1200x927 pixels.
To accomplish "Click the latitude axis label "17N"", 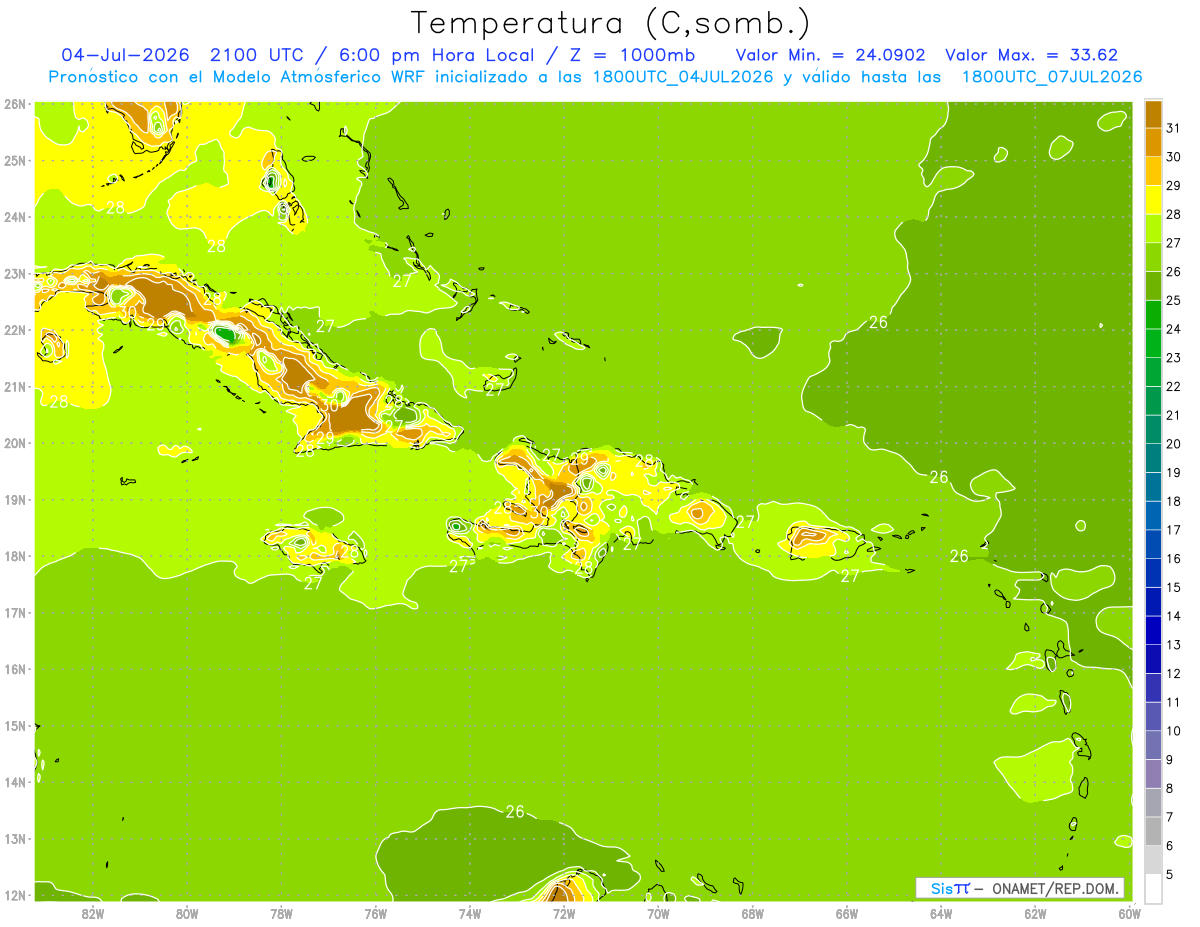I will 15,612.
